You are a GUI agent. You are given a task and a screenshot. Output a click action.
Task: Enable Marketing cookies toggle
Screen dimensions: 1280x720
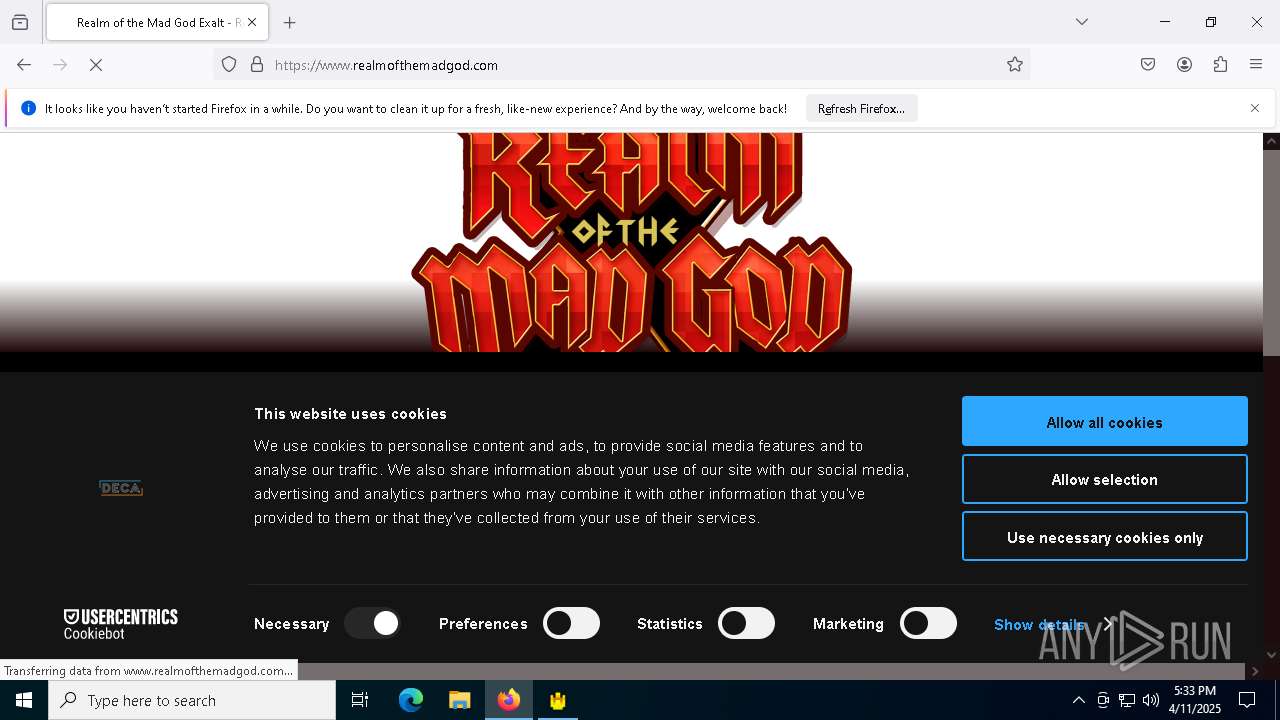point(928,624)
